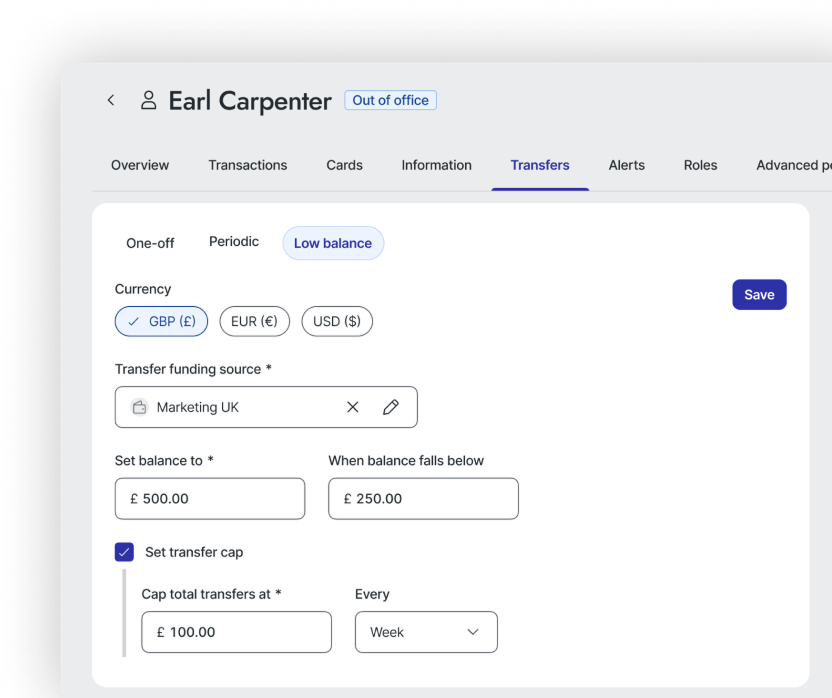Click the wallet icon in funding source
The image size is (832, 698).
click(x=139, y=407)
